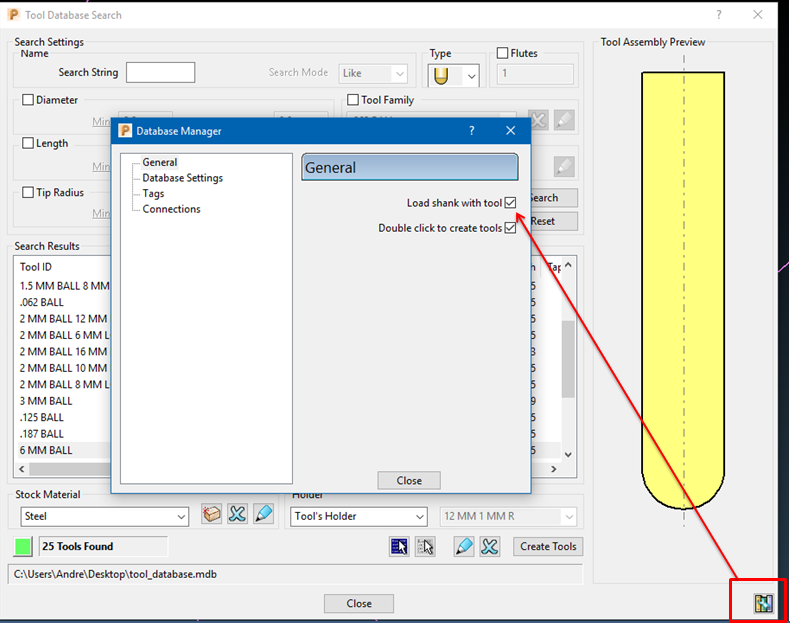This screenshot has width=790, height=623.
Task: Select the 3 MM BALL row
Action: click(x=64, y=401)
